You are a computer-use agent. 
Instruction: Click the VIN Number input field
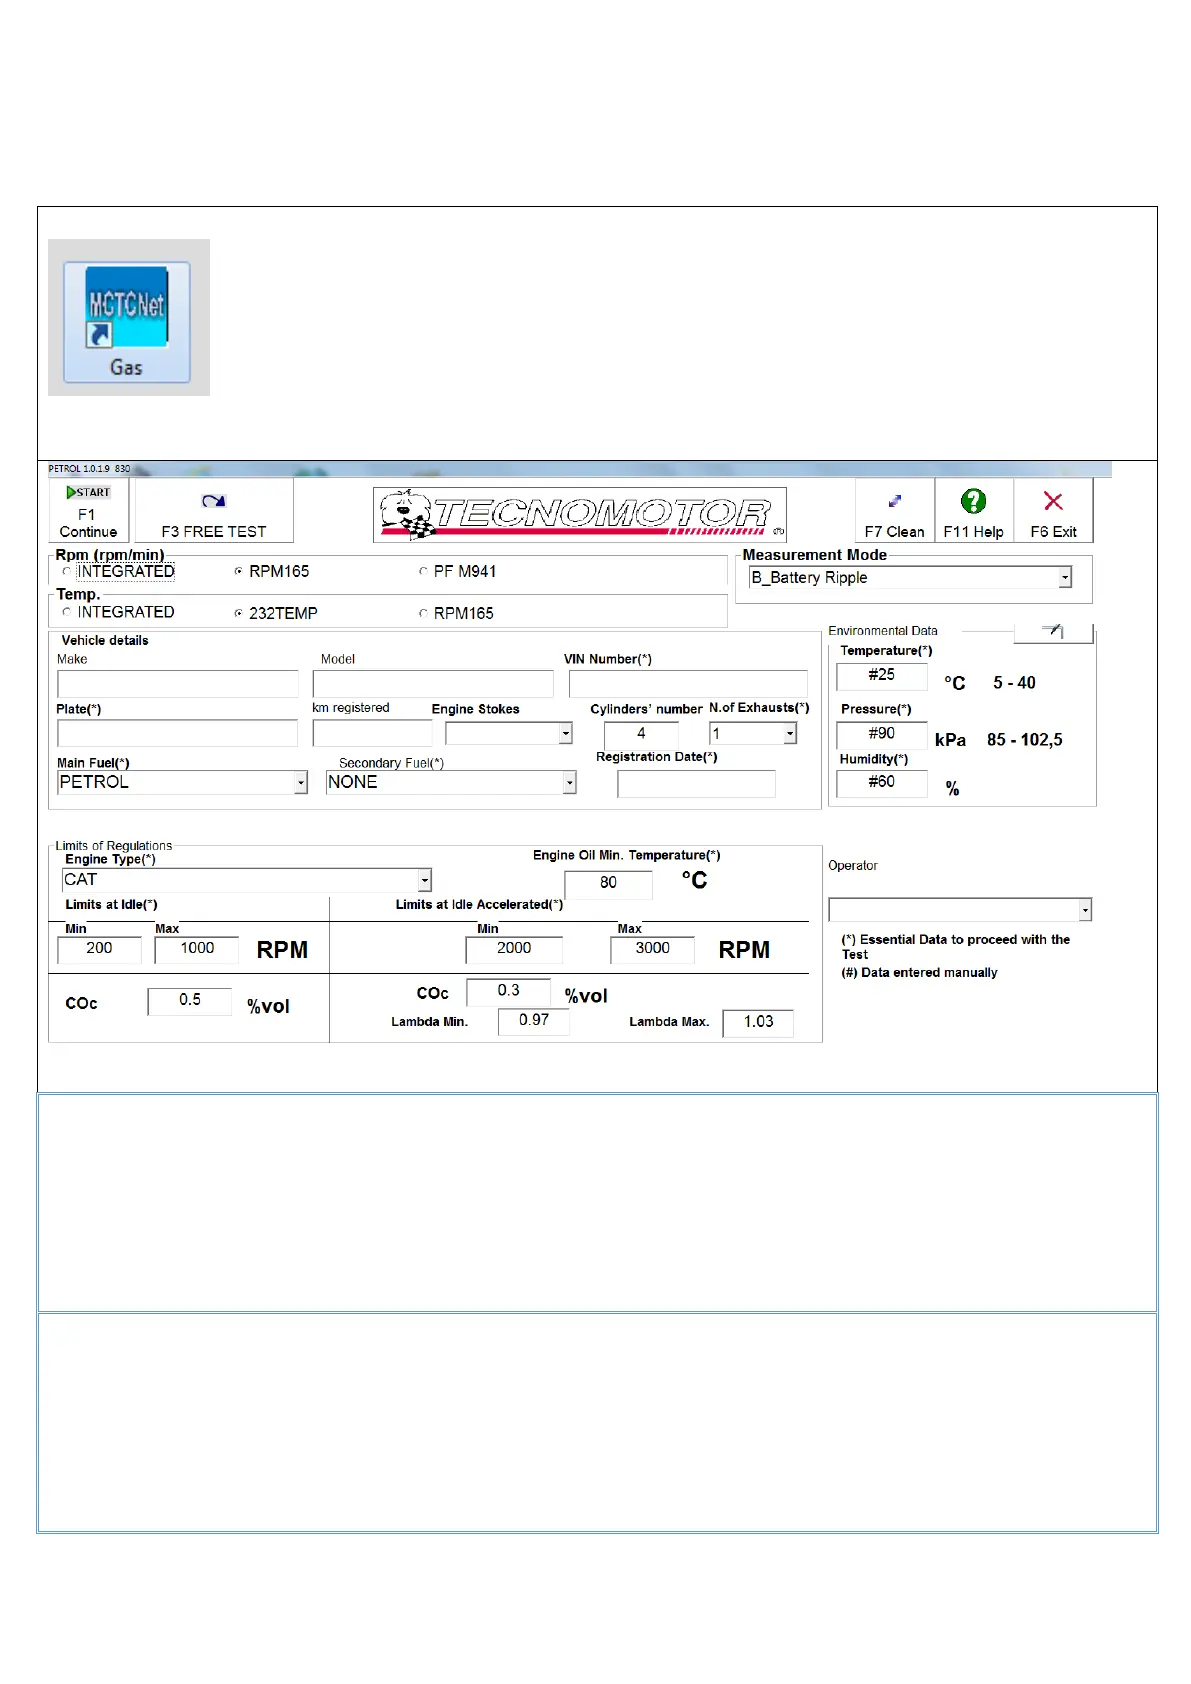click(688, 684)
